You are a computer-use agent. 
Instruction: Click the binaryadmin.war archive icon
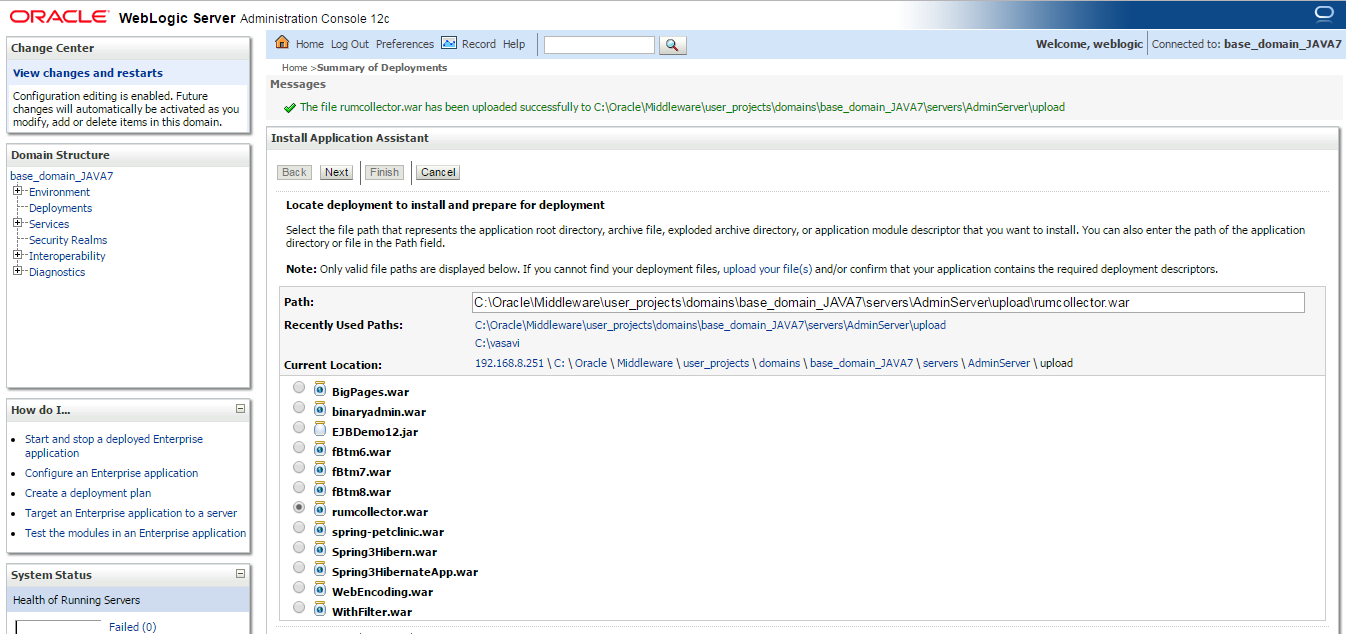point(320,410)
